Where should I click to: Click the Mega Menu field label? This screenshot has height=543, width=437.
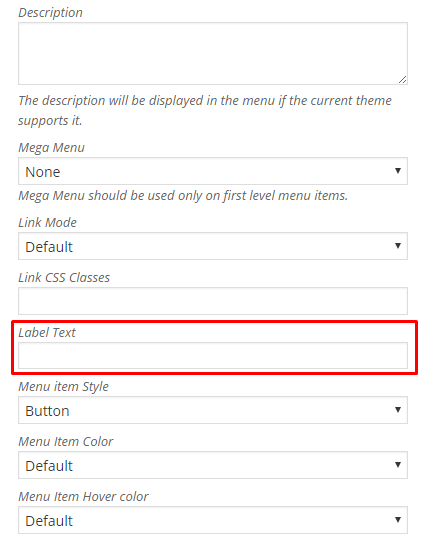coord(52,148)
